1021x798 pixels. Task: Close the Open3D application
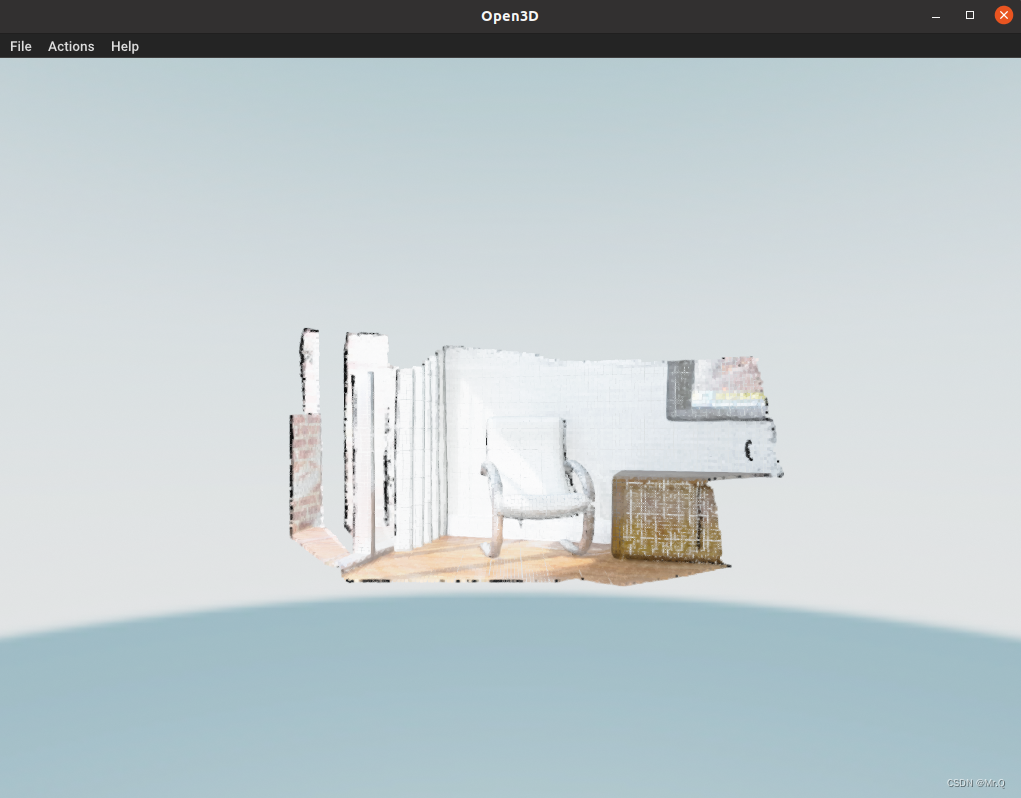(1003, 15)
